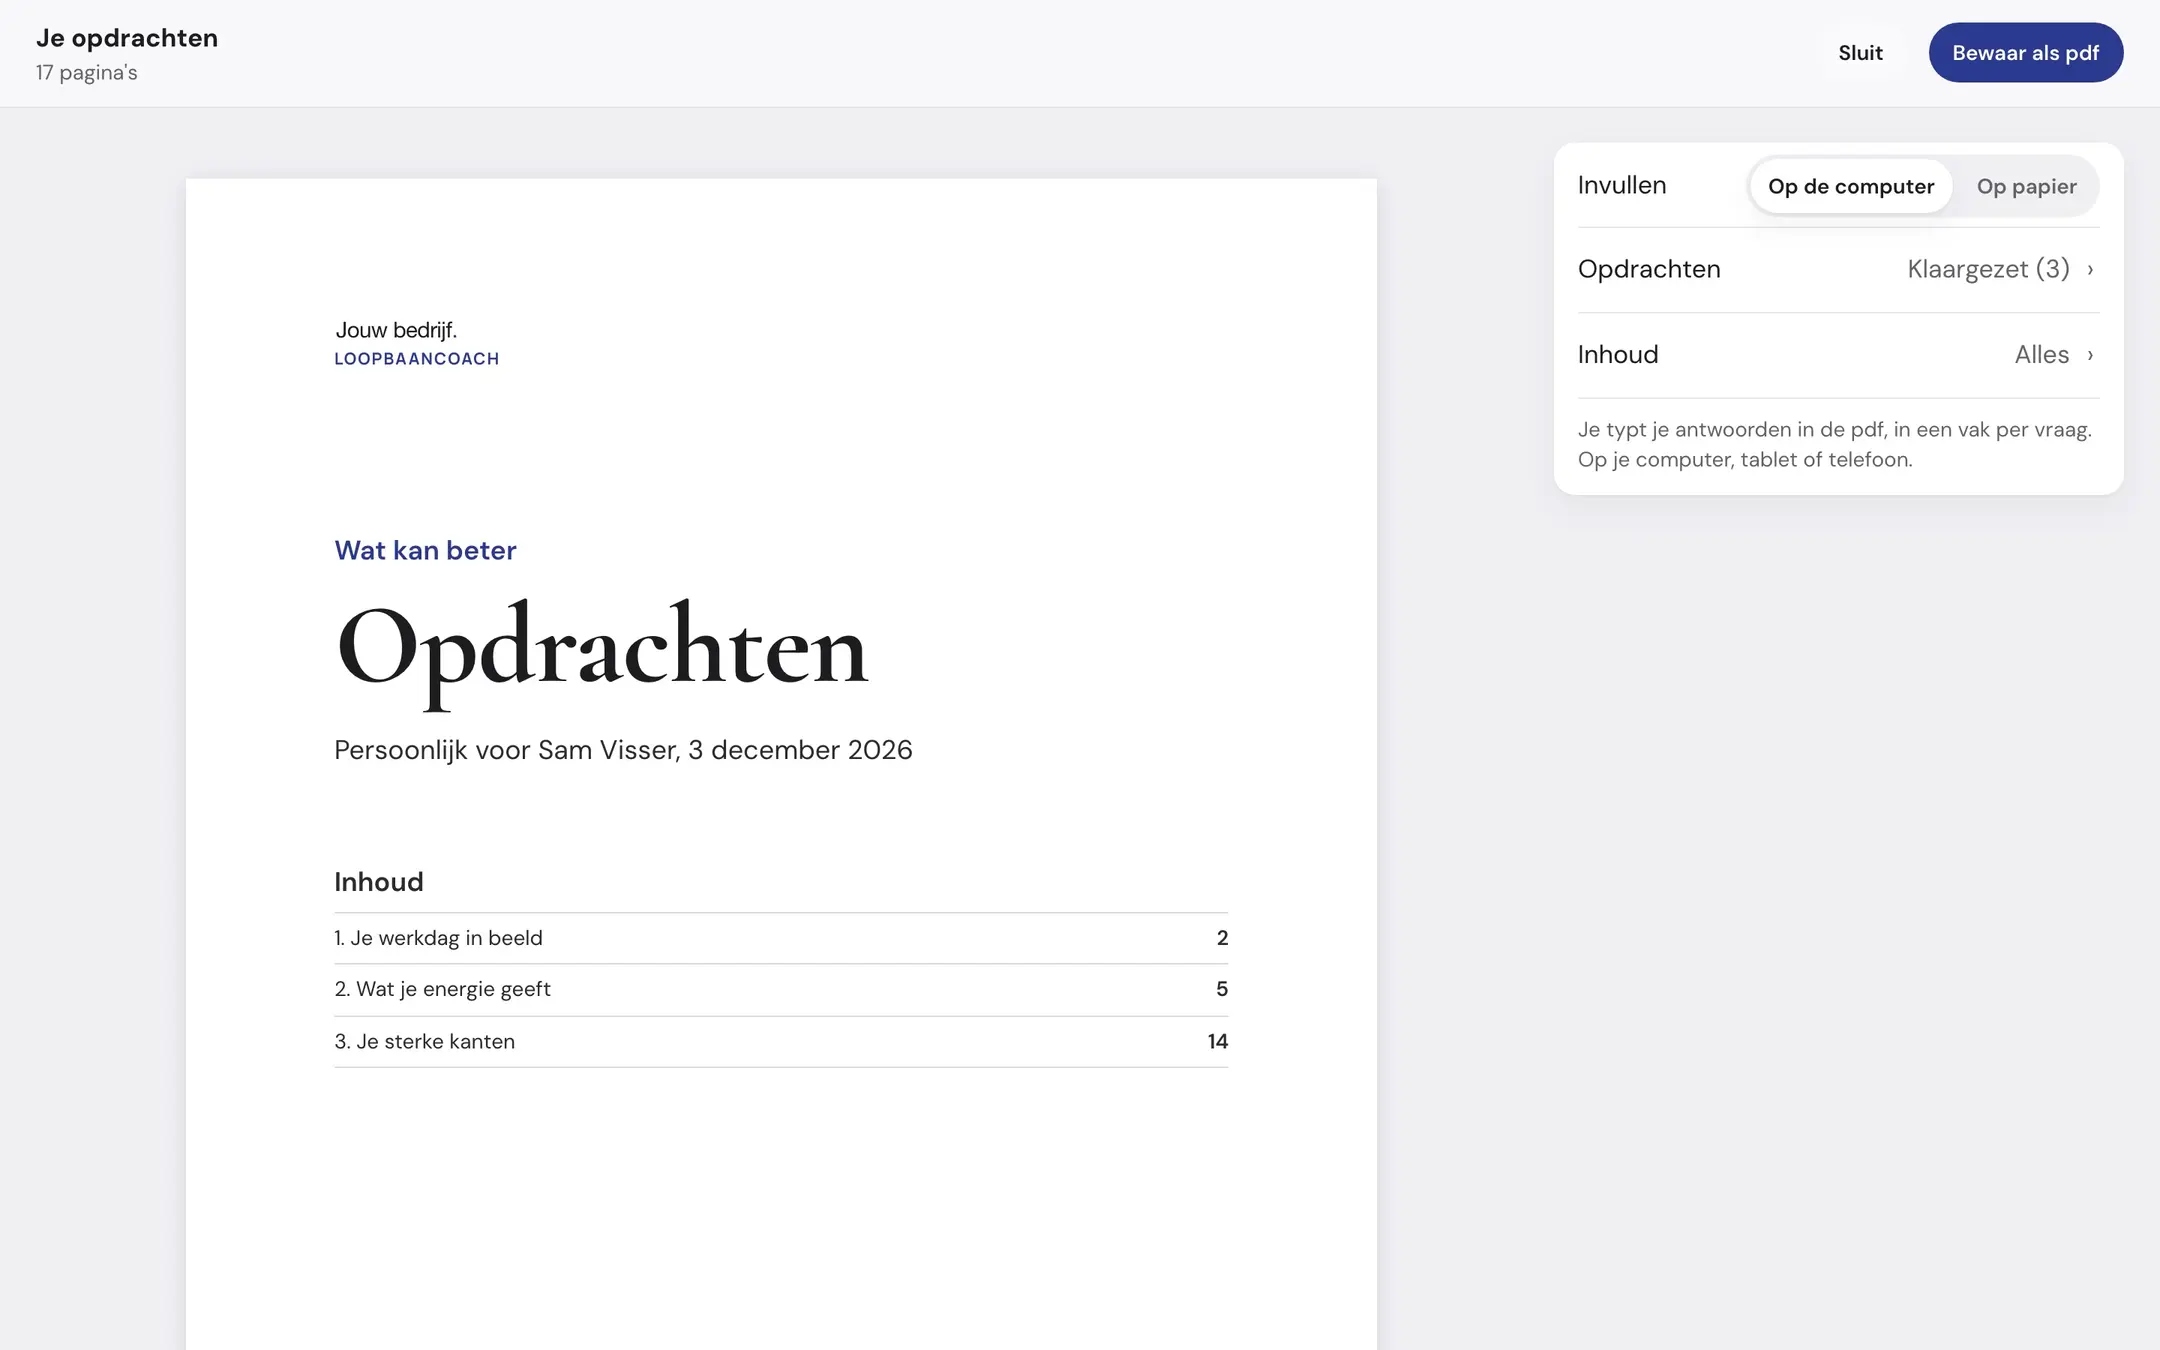The height and width of the screenshot is (1350, 2160).
Task: Click the Persoonlijk voor Sam Visser line
Action: 623,750
